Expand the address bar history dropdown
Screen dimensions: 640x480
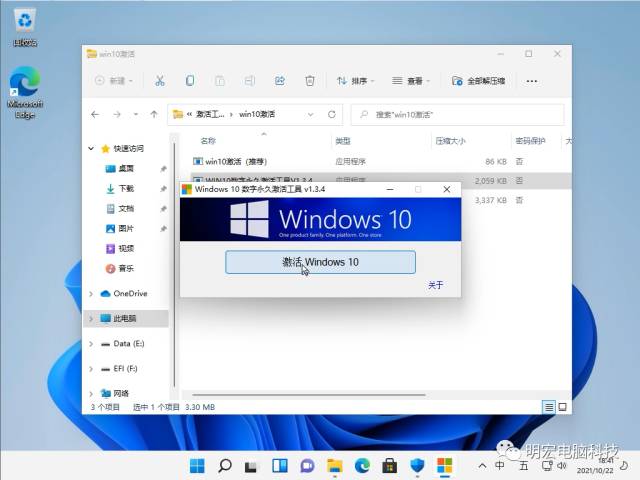click(311, 114)
